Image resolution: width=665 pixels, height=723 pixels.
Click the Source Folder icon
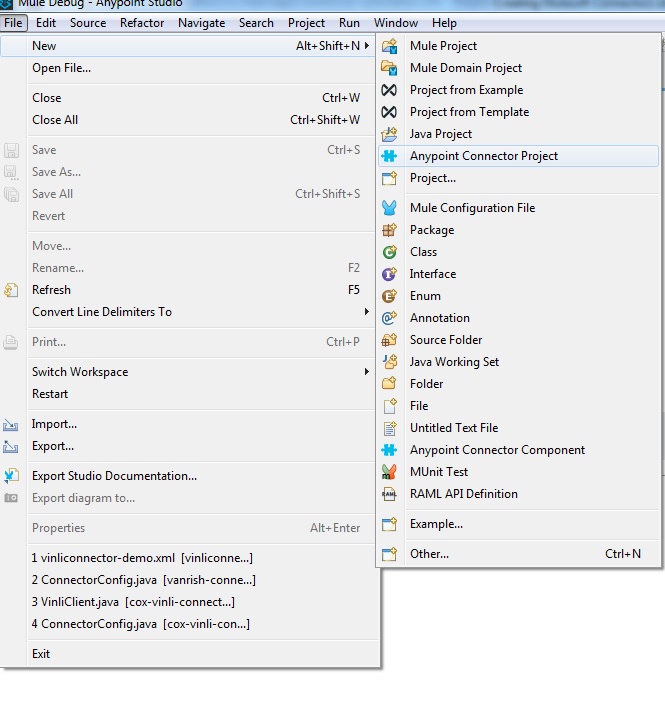[389, 340]
